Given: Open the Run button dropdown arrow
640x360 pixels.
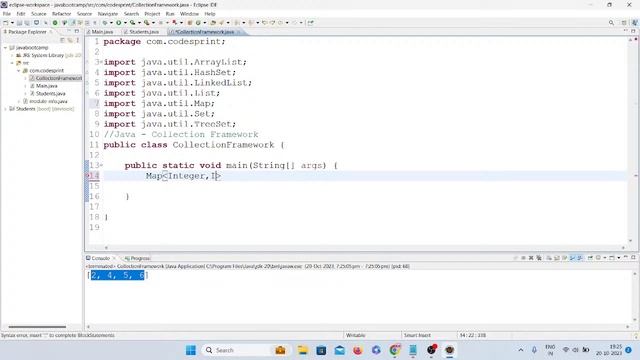Looking at the screenshot, I should pos(125,23).
